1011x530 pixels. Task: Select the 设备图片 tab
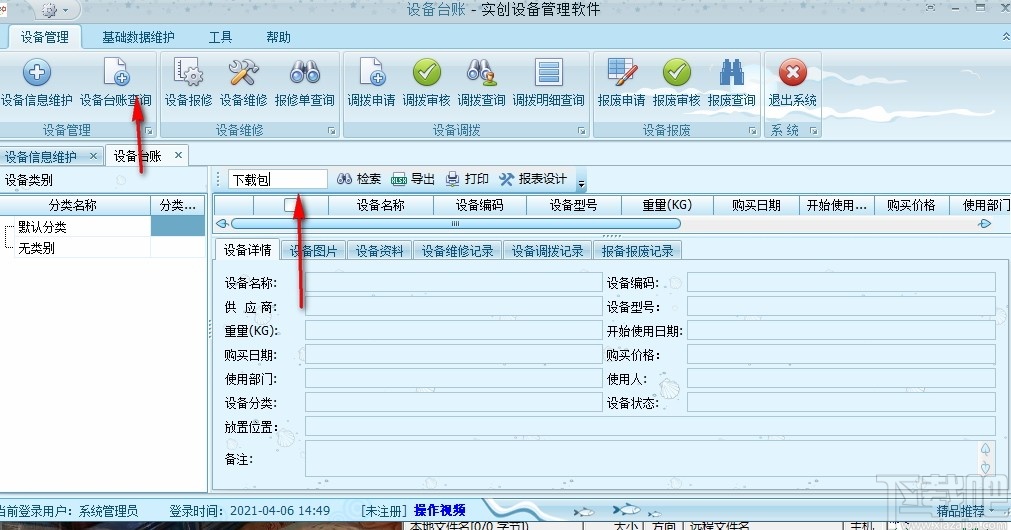pyautogui.click(x=313, y=251)
